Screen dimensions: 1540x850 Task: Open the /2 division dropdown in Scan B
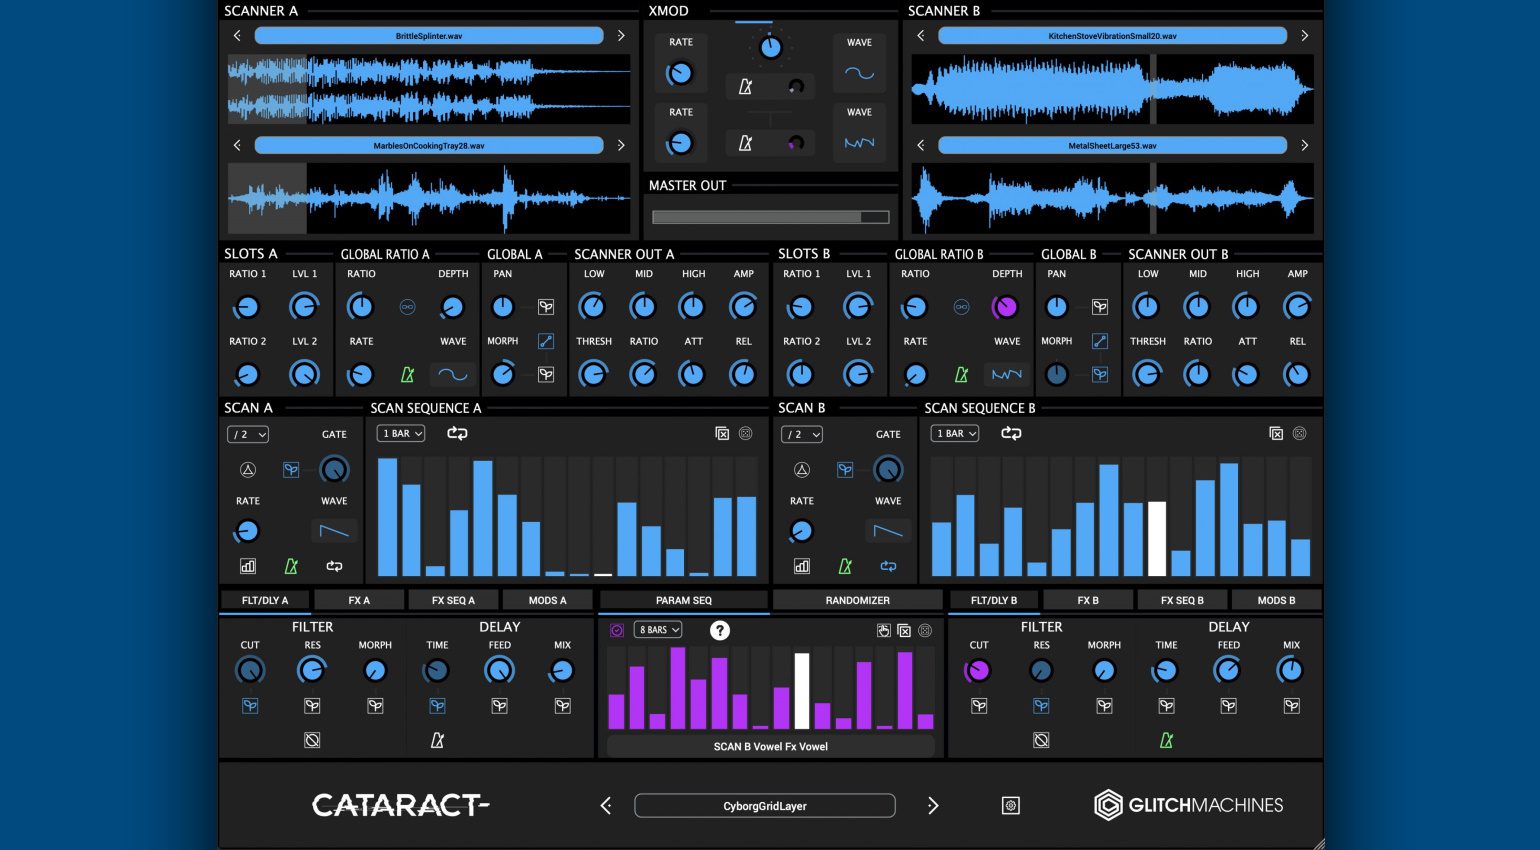[802, 434]
